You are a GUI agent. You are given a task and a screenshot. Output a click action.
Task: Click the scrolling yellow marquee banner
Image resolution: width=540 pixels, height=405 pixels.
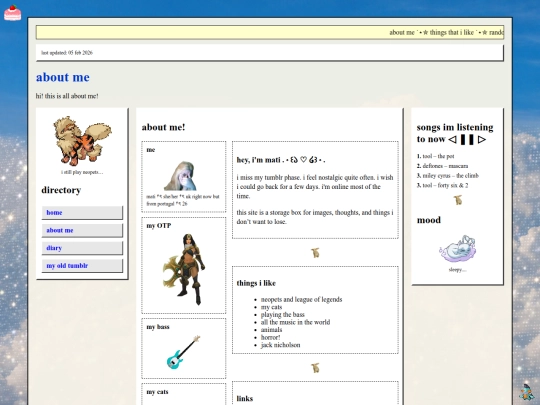pos(270,32)
